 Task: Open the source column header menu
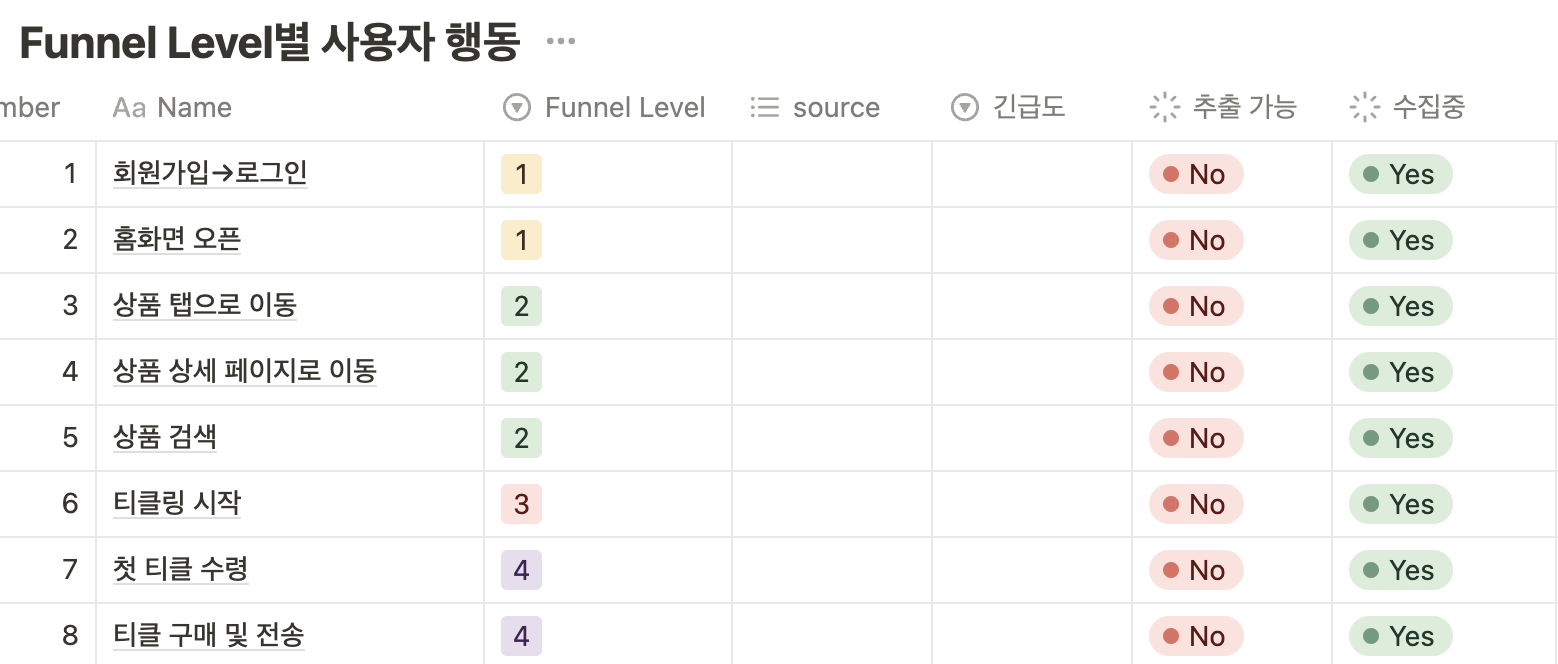(836, 108)
